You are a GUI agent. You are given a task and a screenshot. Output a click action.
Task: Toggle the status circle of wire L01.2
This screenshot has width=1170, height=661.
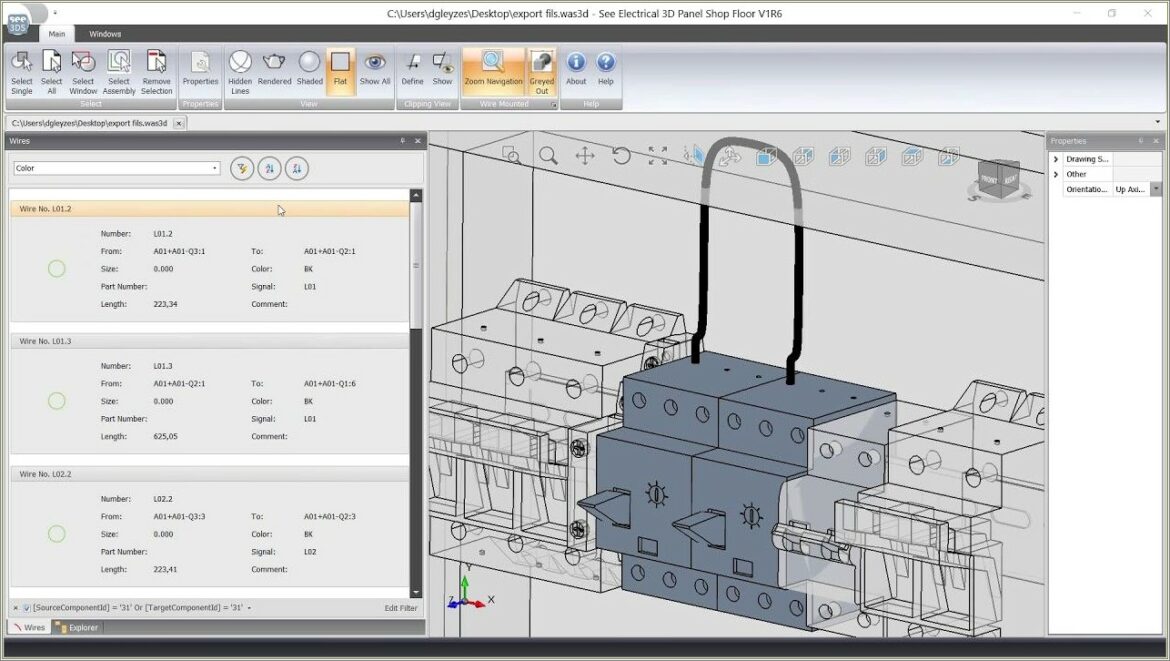pyautogui.click(x=57, y=269)
